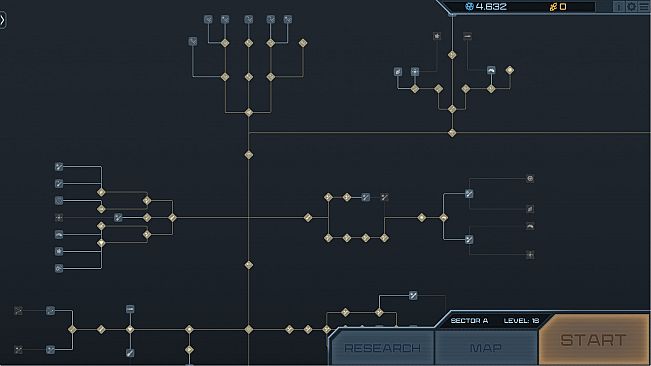The image size is (651, 366).
Task: Select the blue node on the center loop's top edge
Action: [365, 197]
